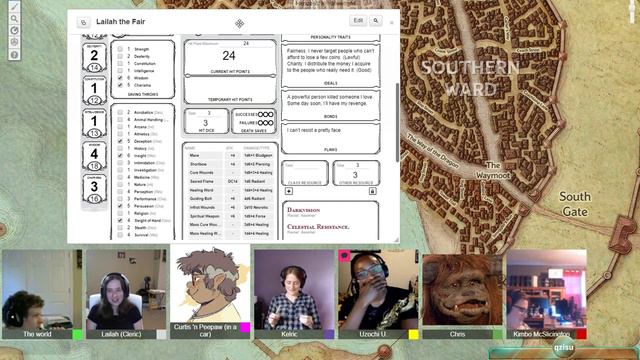640x360 pixels.
Task: Click the move handle on the character sheet header
Action: [x=240, y=23]
